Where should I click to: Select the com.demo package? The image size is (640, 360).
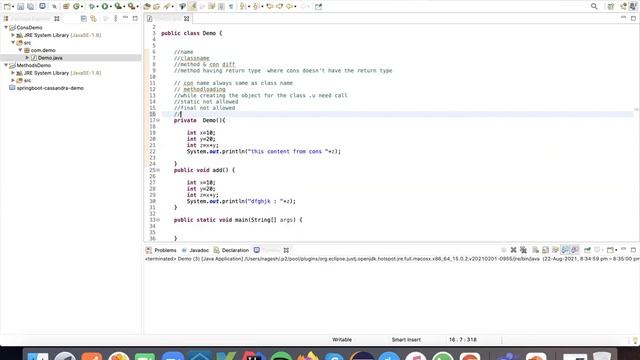point(43,50)
